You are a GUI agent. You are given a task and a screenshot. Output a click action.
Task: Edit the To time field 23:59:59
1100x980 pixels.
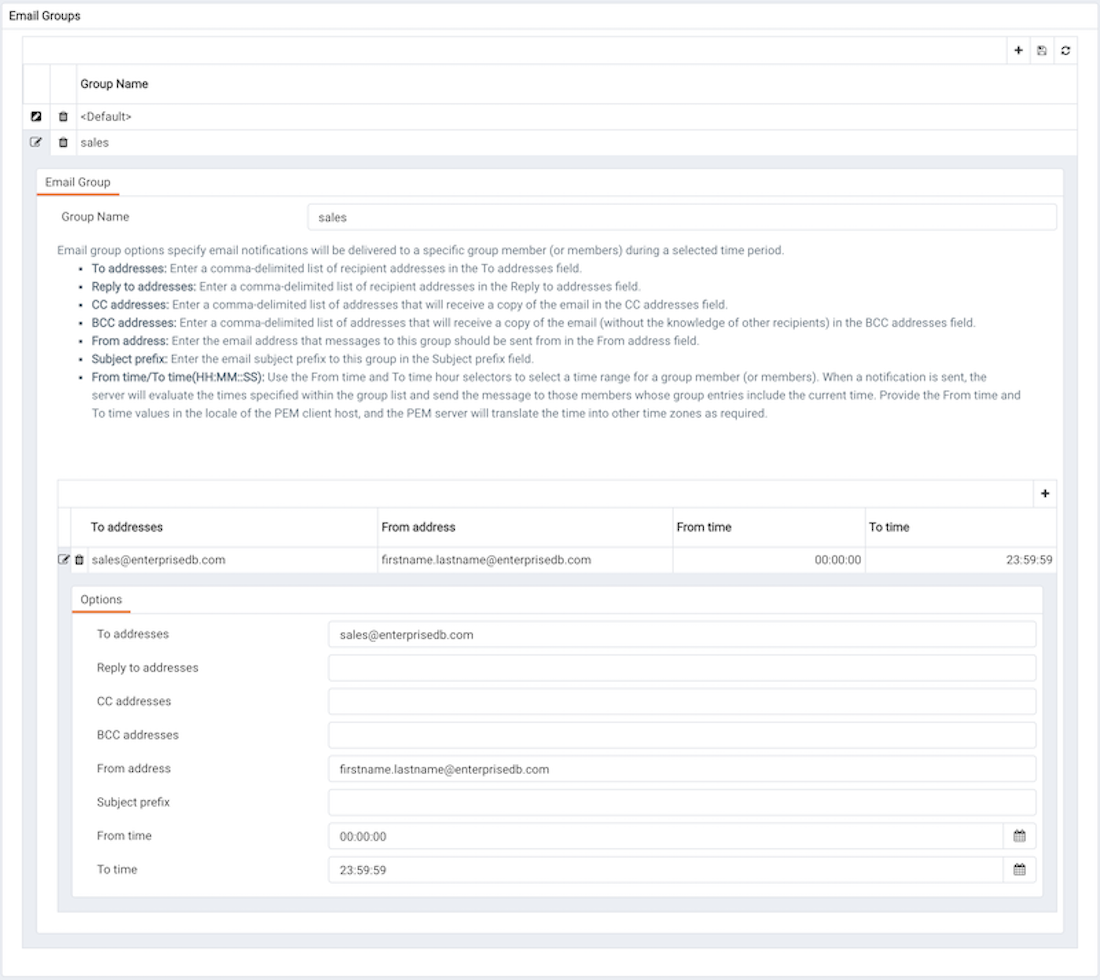[x=666, y=870]
